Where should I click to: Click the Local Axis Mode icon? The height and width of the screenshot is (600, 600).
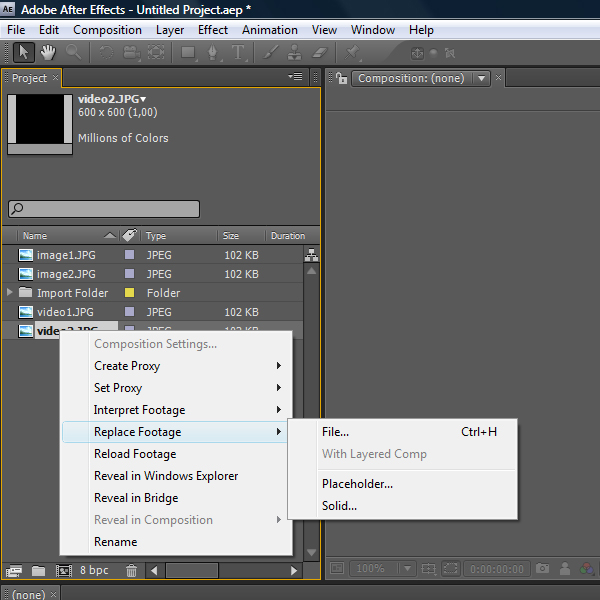[417, 53]
